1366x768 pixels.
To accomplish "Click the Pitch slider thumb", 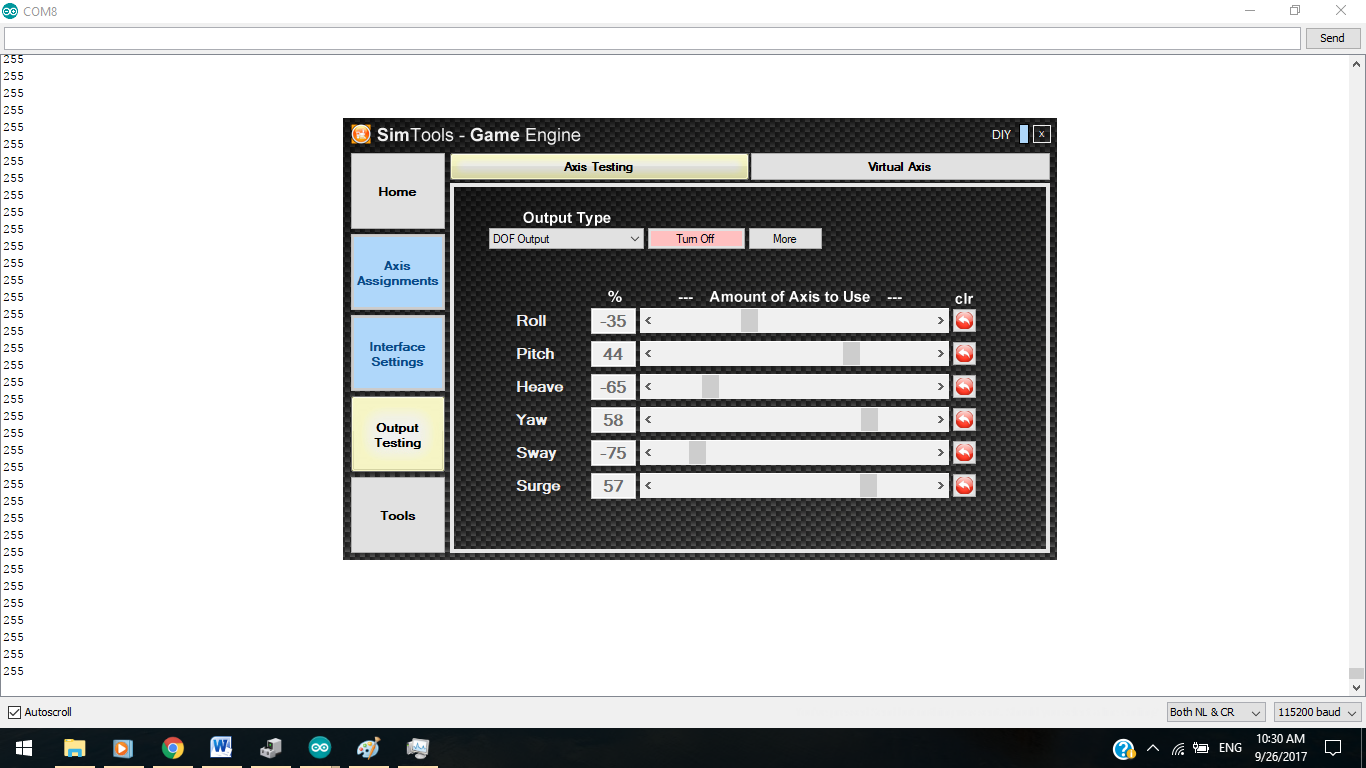I will click(x=851, y=354).
